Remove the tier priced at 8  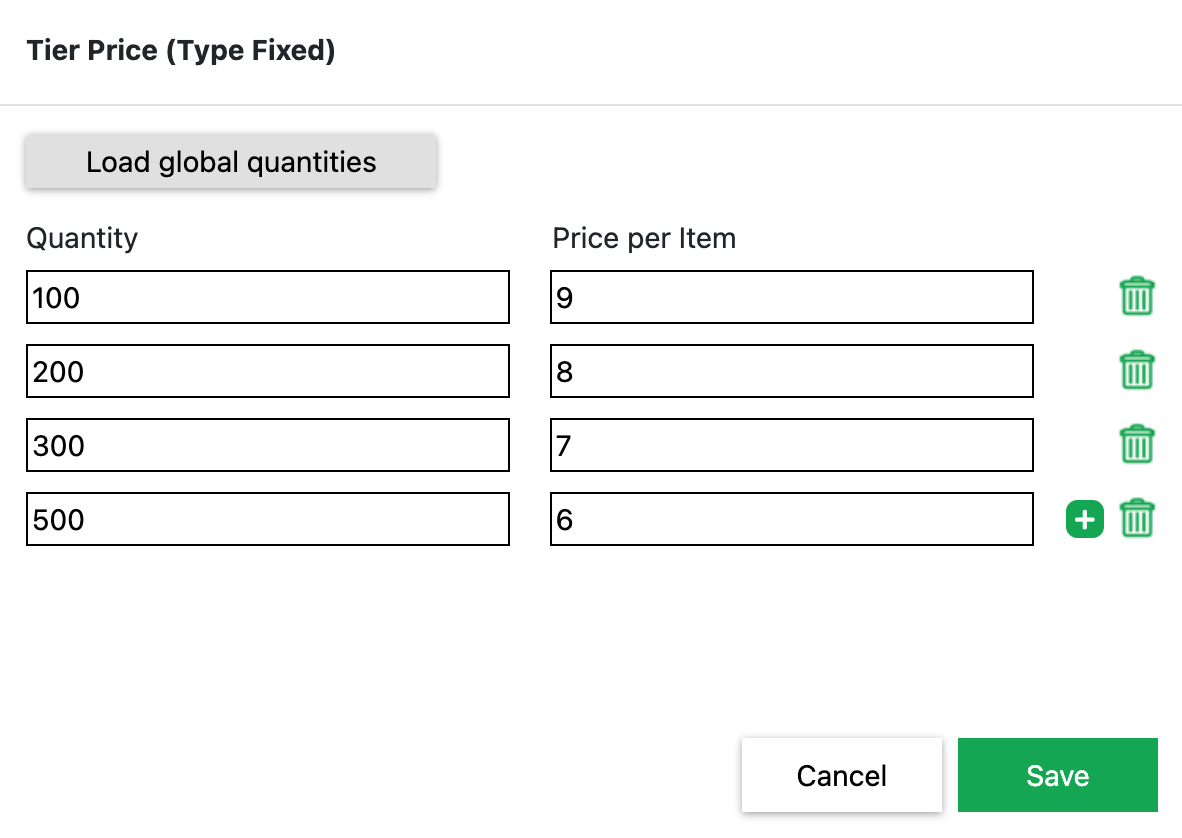tap(1136, 371)
